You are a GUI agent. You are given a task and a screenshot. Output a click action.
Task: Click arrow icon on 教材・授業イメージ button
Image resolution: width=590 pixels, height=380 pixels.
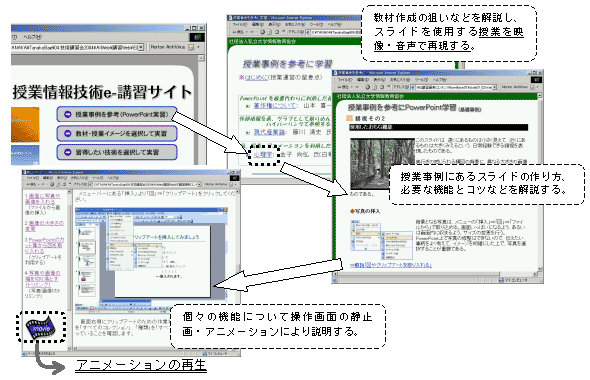68,133
